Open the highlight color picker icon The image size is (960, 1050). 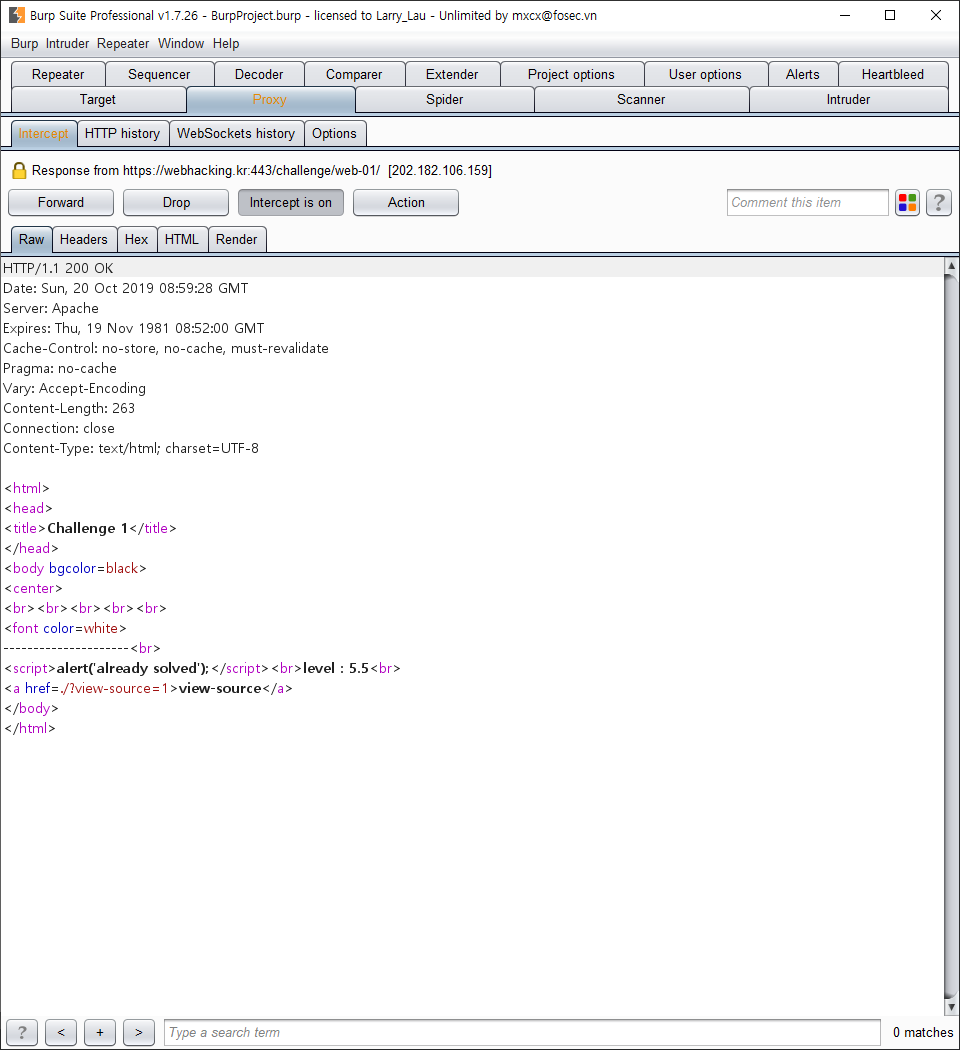point(907,203)
